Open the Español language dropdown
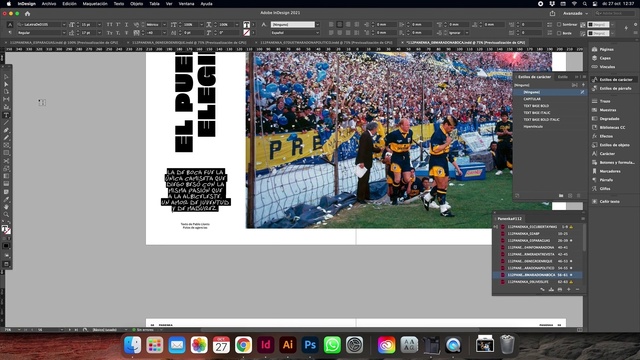640x360 pixels. pos(317,33)
